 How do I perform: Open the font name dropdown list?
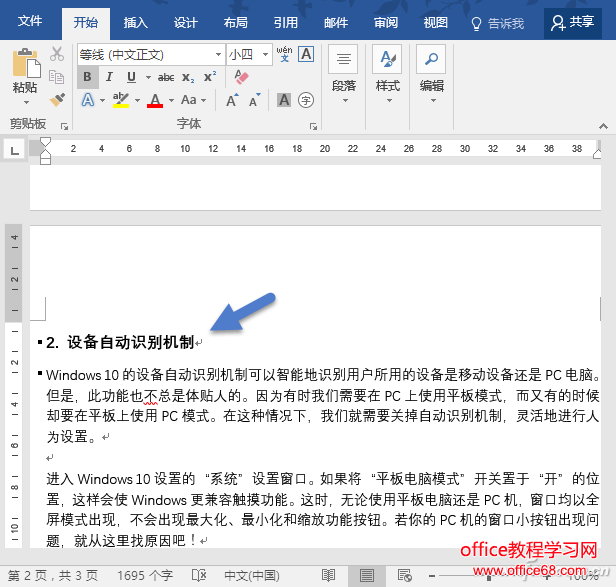pos(218,54)
